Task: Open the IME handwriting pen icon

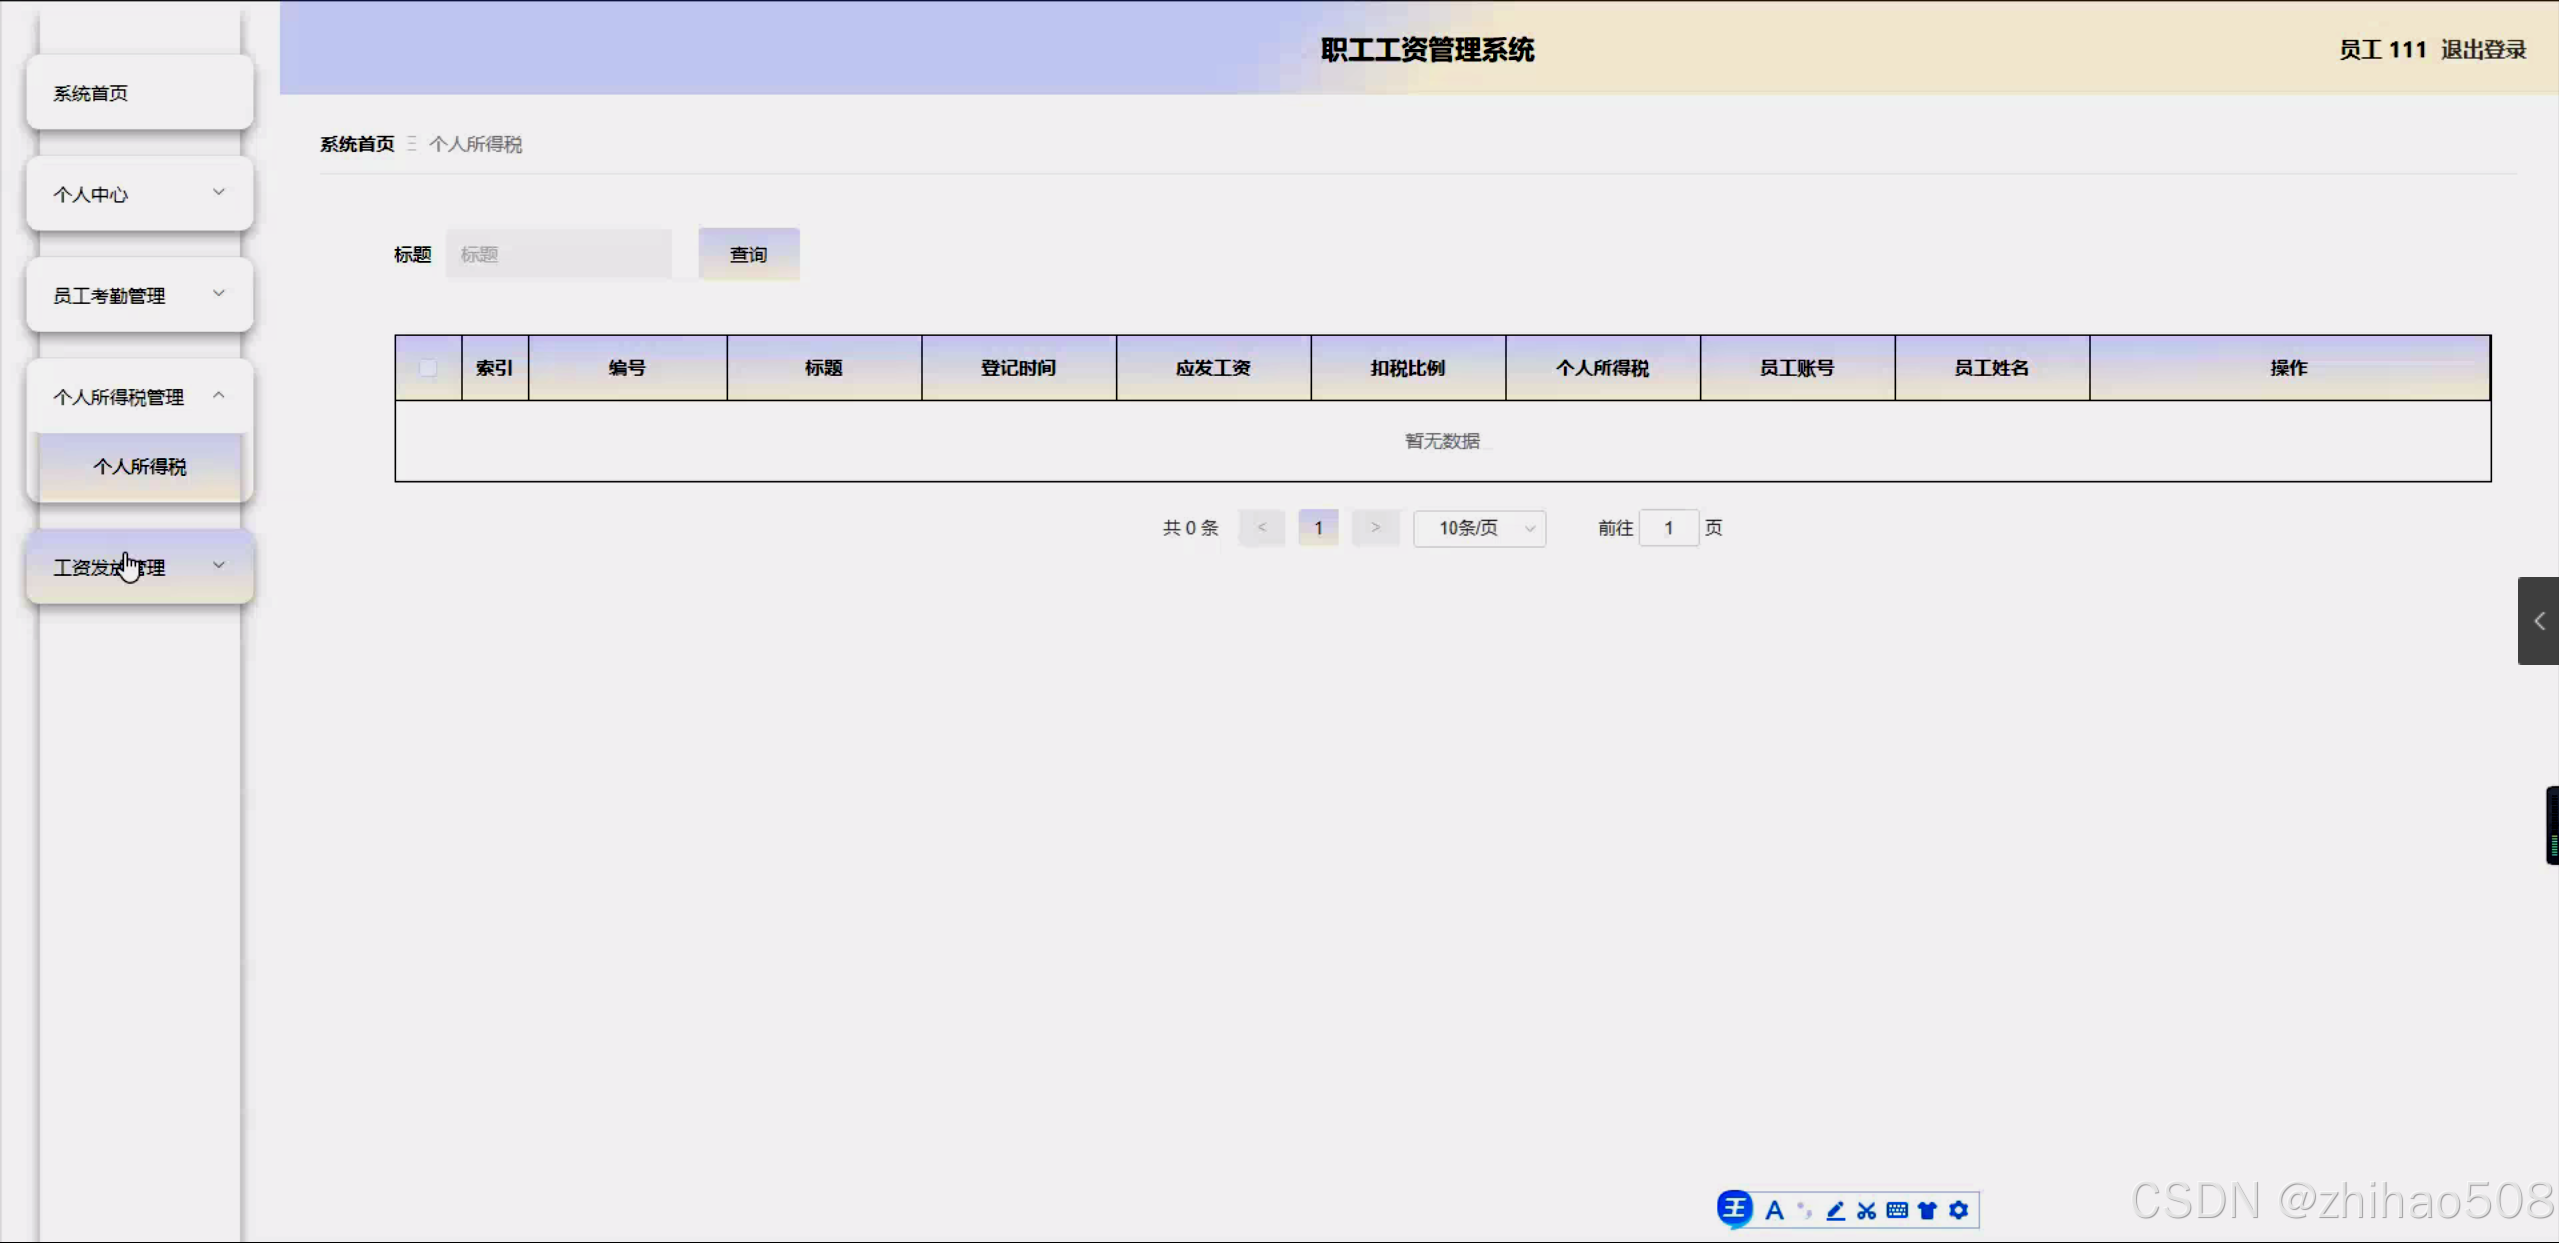Action: [1836, 1211]
